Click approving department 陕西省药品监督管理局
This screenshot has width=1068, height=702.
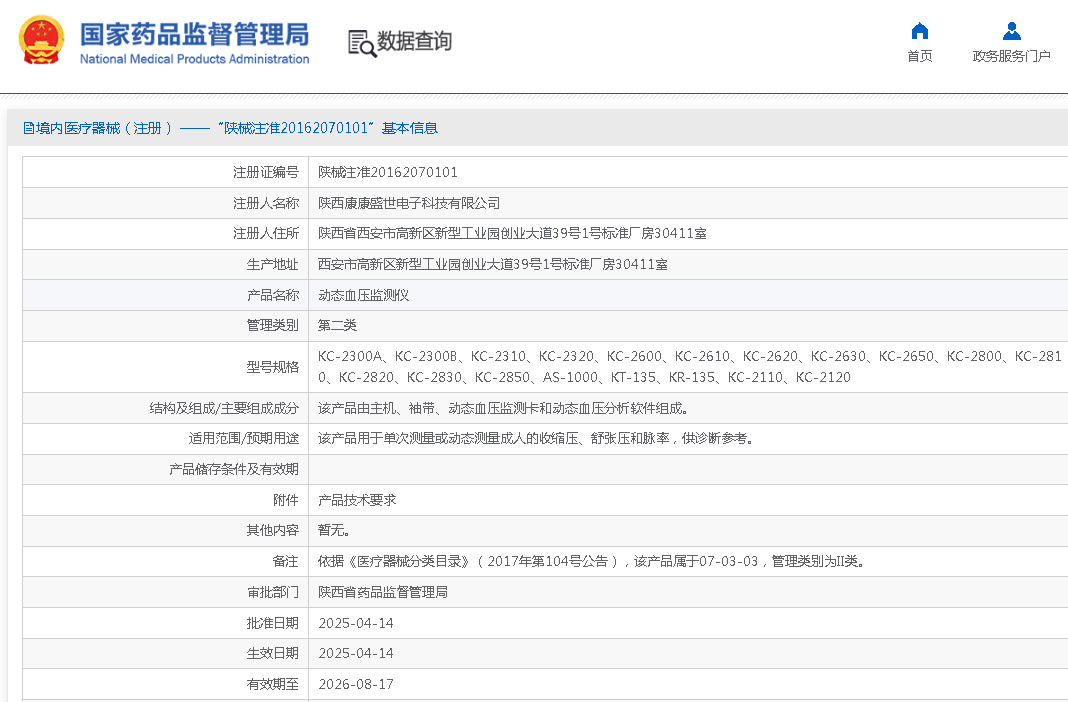click(383, 592)
